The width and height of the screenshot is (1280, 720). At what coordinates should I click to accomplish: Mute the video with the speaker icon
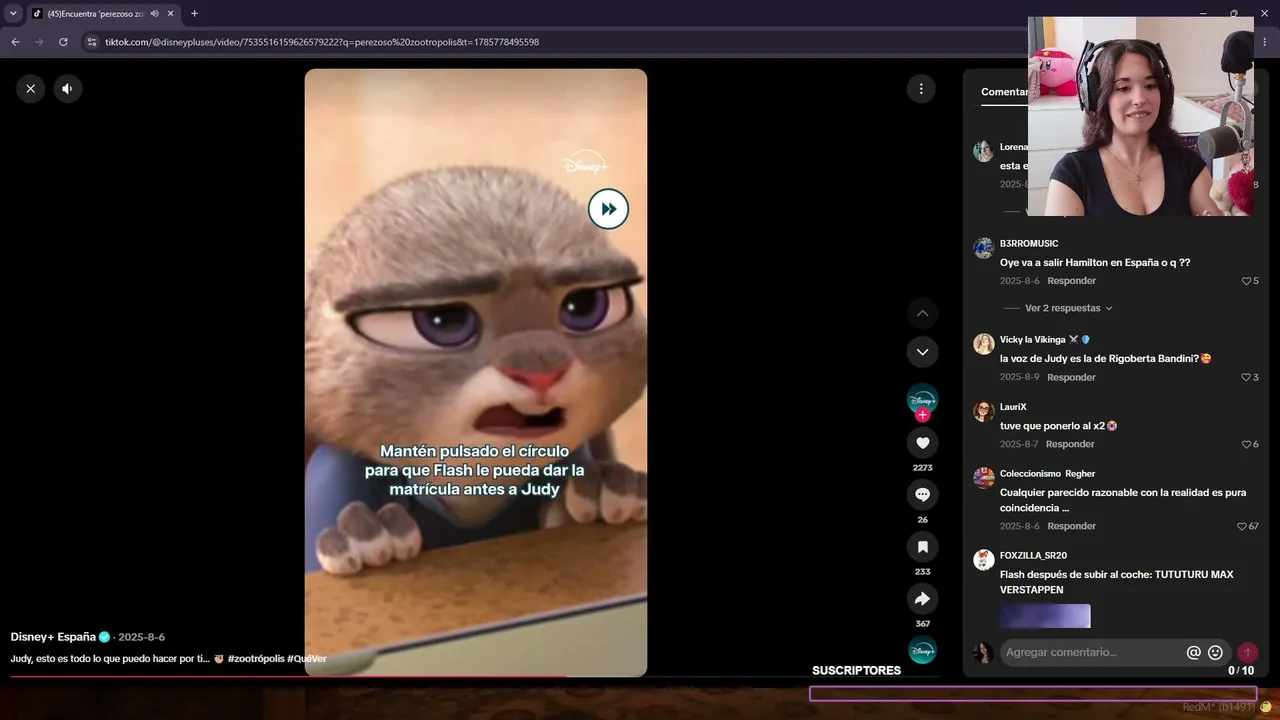tap(67, 88)
